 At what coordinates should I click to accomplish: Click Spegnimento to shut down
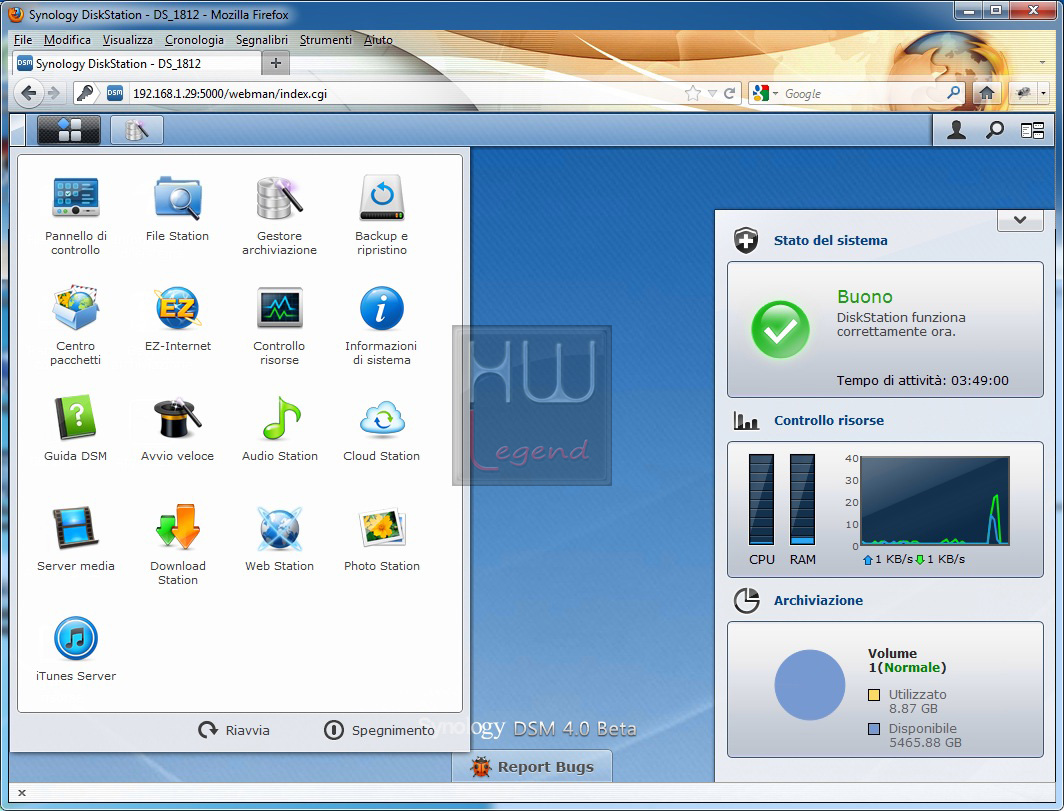(379, 730)
